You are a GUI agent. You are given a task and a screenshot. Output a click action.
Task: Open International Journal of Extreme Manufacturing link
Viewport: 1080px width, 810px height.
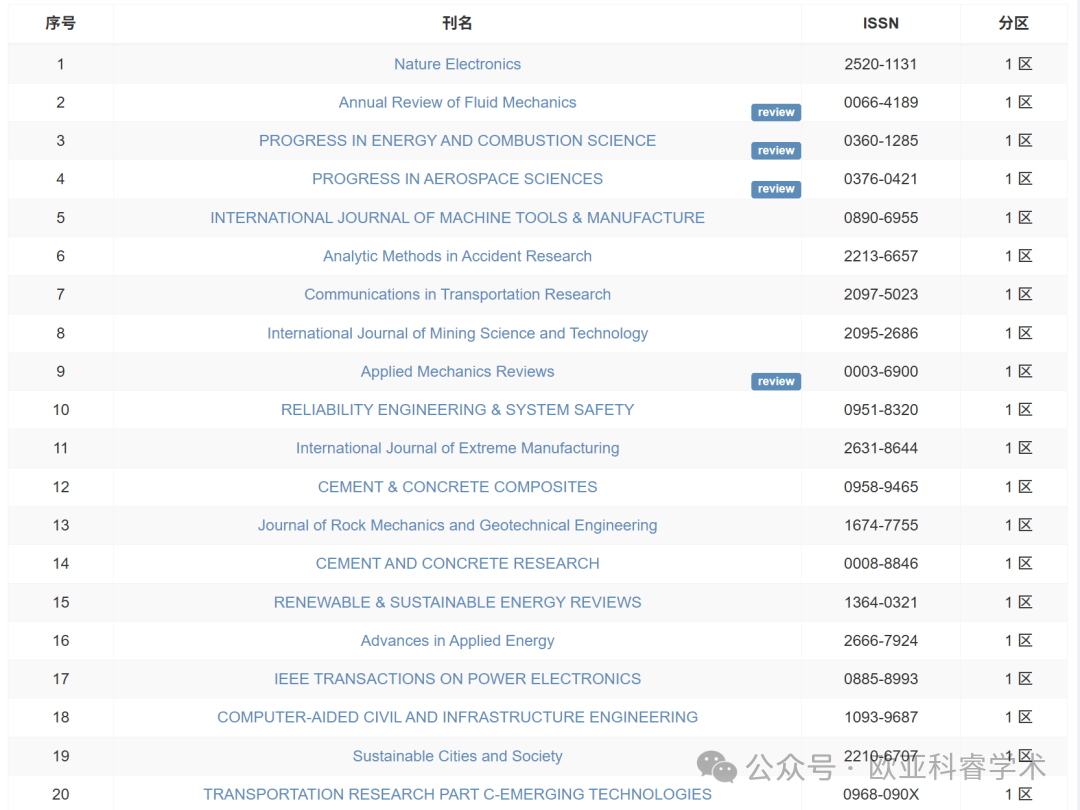coord(457,448)
